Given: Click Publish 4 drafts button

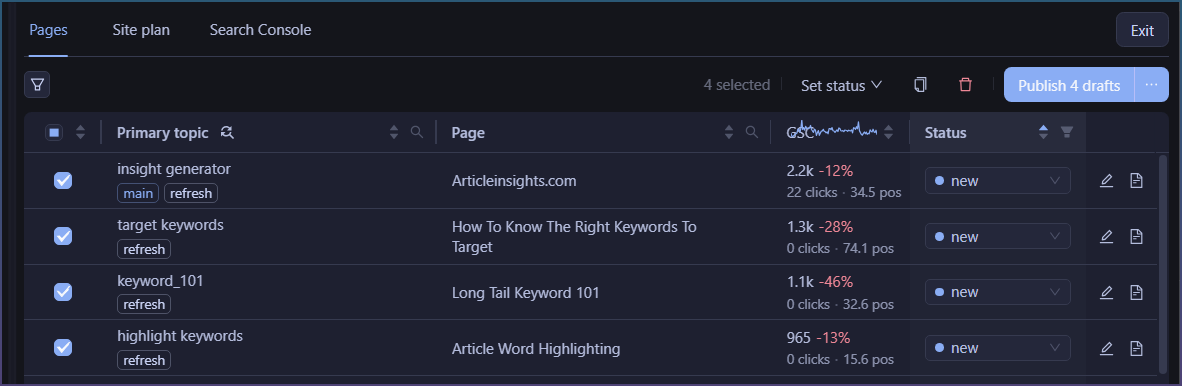Looking at the screenshot, I should tap(1069, 85).
